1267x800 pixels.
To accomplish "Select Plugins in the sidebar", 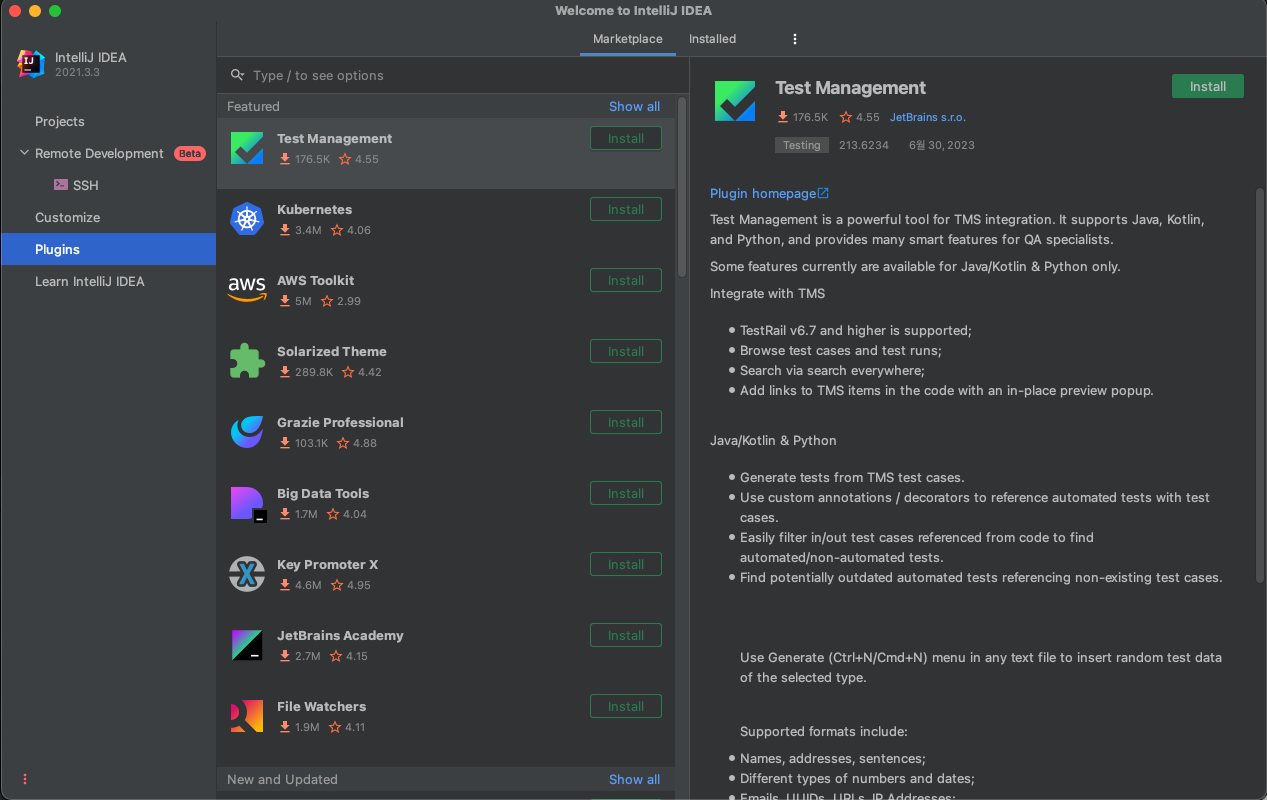I will pyautogui.click(x=108, y=249).
